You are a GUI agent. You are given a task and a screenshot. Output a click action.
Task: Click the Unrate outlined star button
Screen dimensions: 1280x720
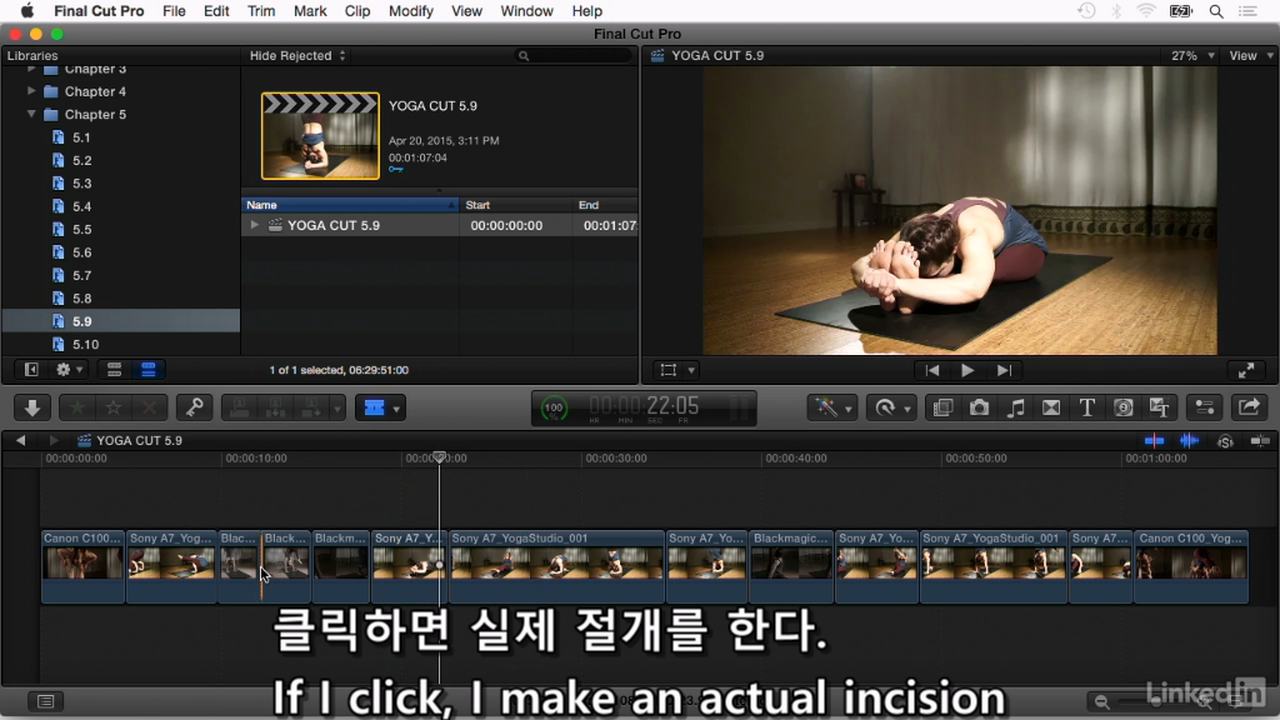pos(113,407)
